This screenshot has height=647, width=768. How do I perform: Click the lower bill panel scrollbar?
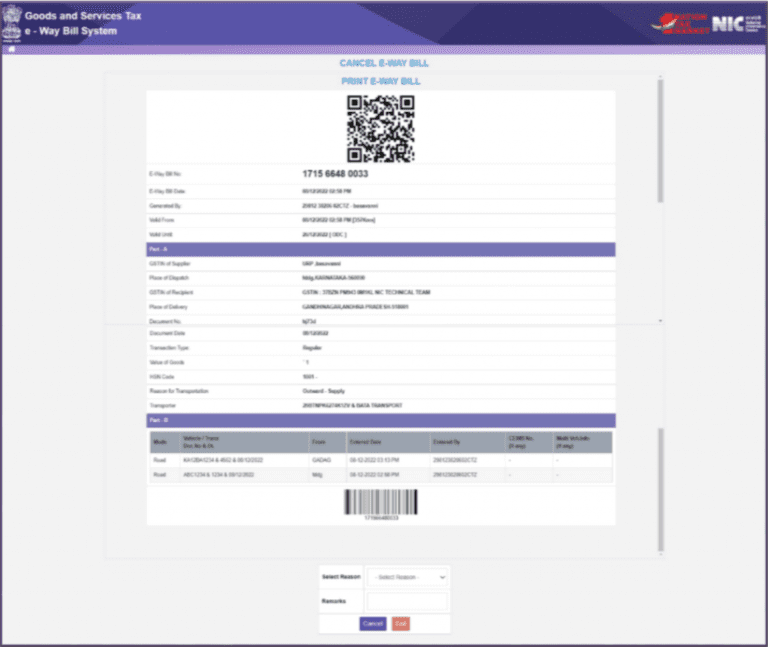[x=660, y=490]
